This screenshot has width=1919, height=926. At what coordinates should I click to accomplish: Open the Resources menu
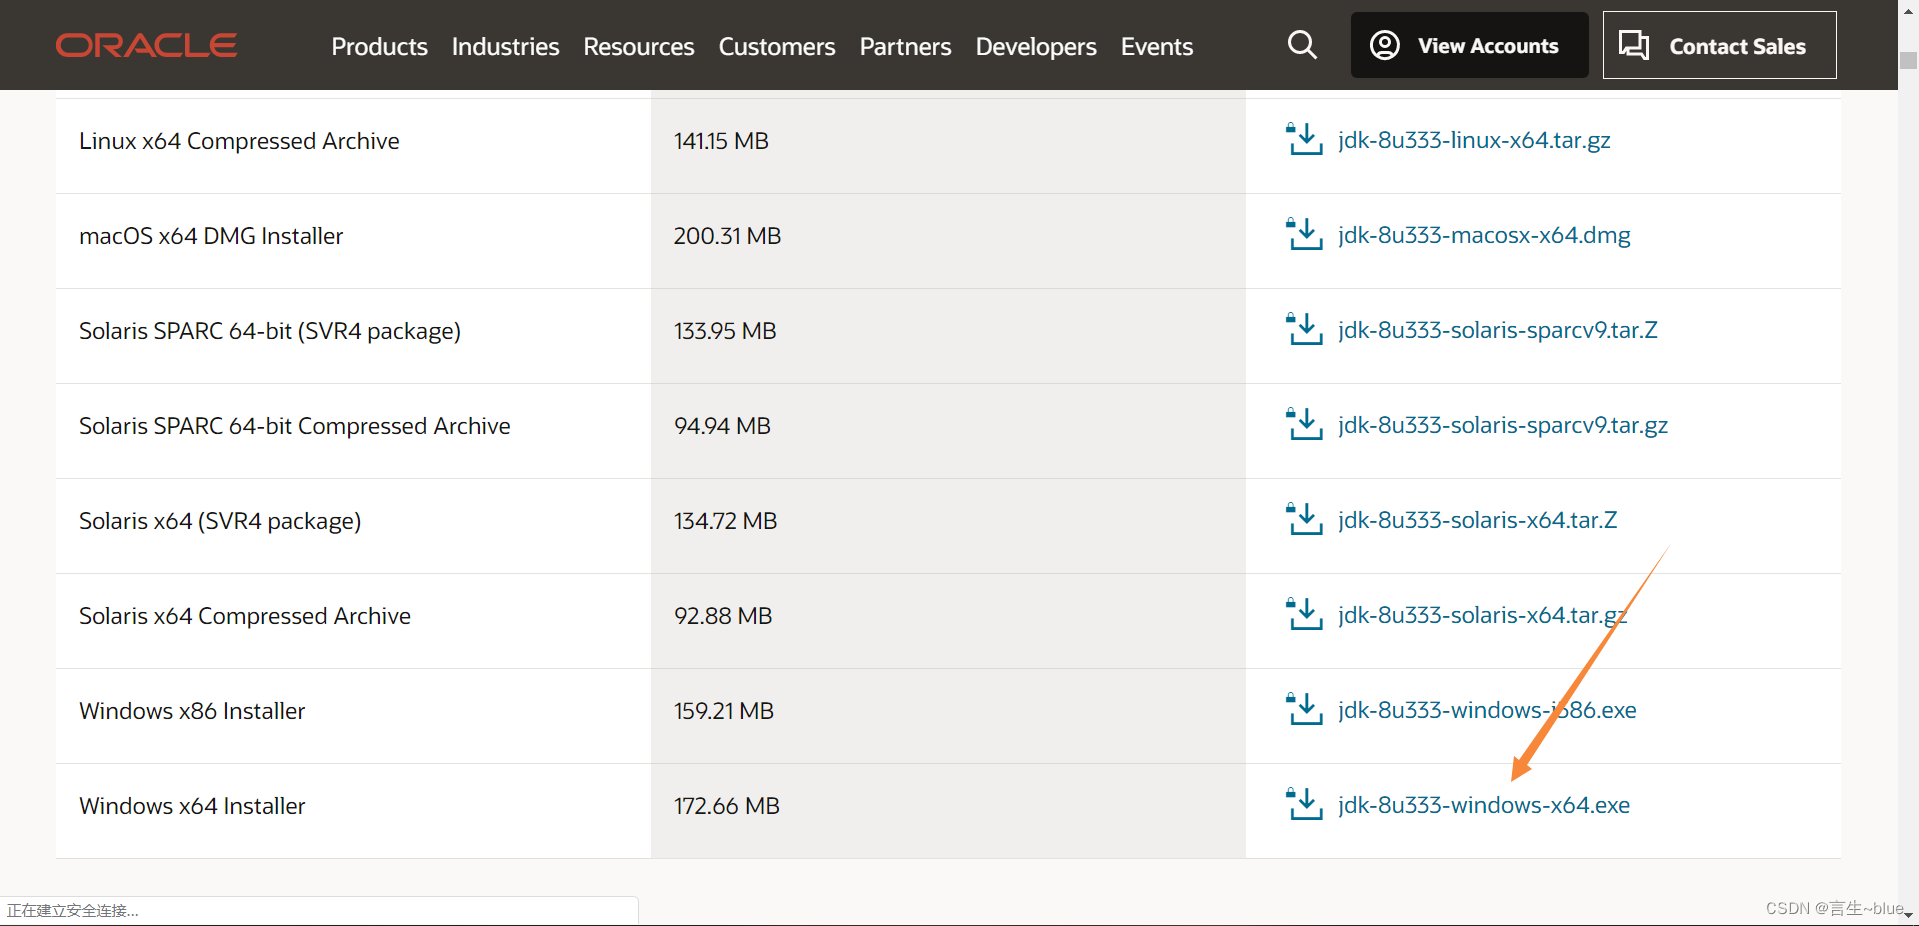pyautogui.click(x=638, y=46)
